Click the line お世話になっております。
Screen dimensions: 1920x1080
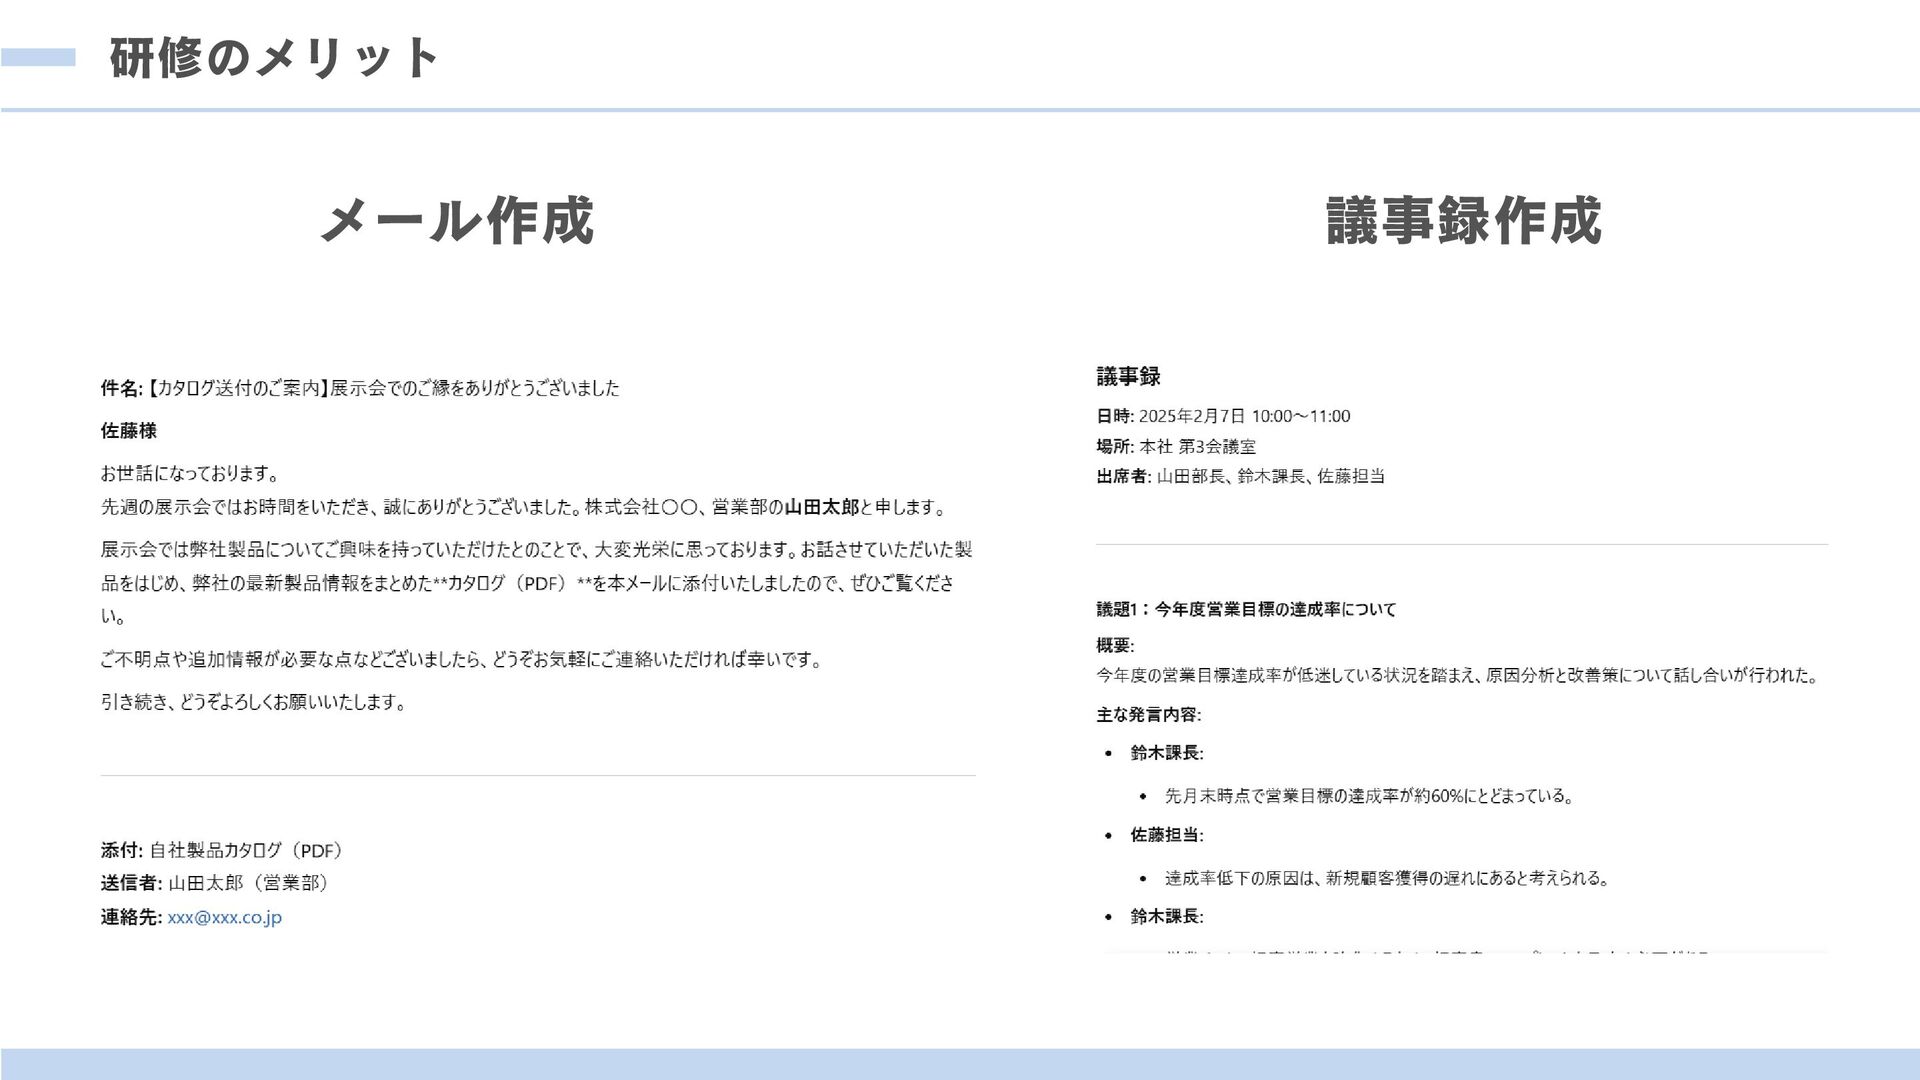(x=191, y=473)
